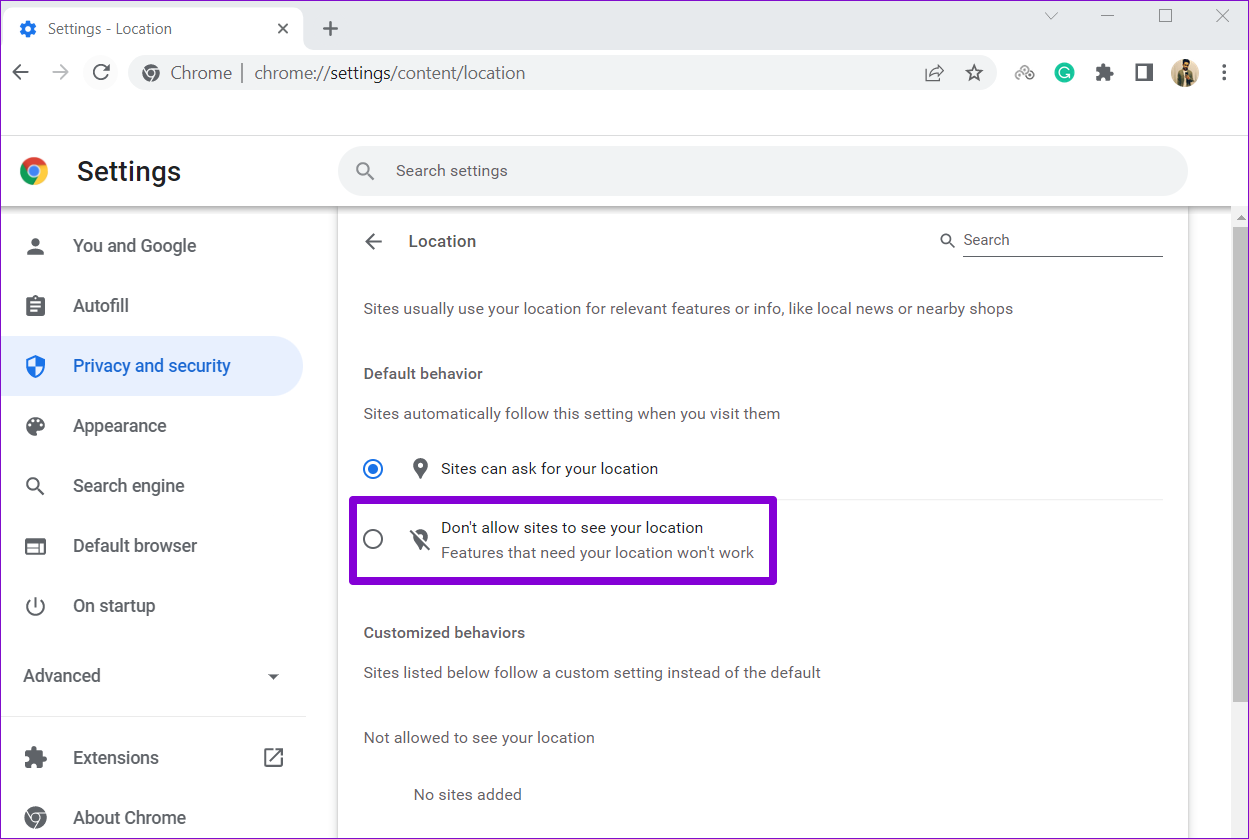This screenshot has width=1249, height=839.
Task: Go back to the previous page
Action: pyautogui.click(x=21, y=72)
